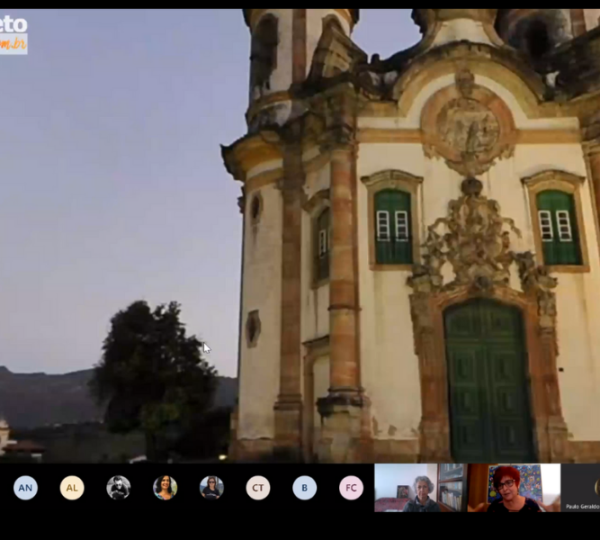Click the B participant avatar
Viewport: 600px width, 540px height.
point(305,488)
